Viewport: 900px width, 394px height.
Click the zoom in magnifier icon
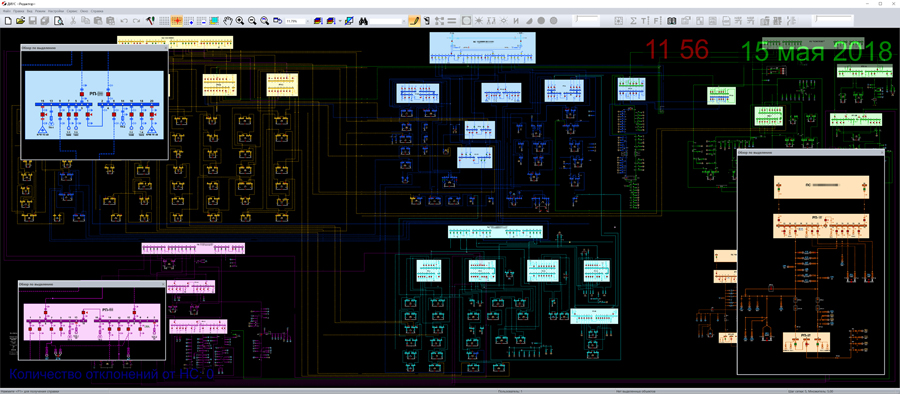[x=240, y=21]
